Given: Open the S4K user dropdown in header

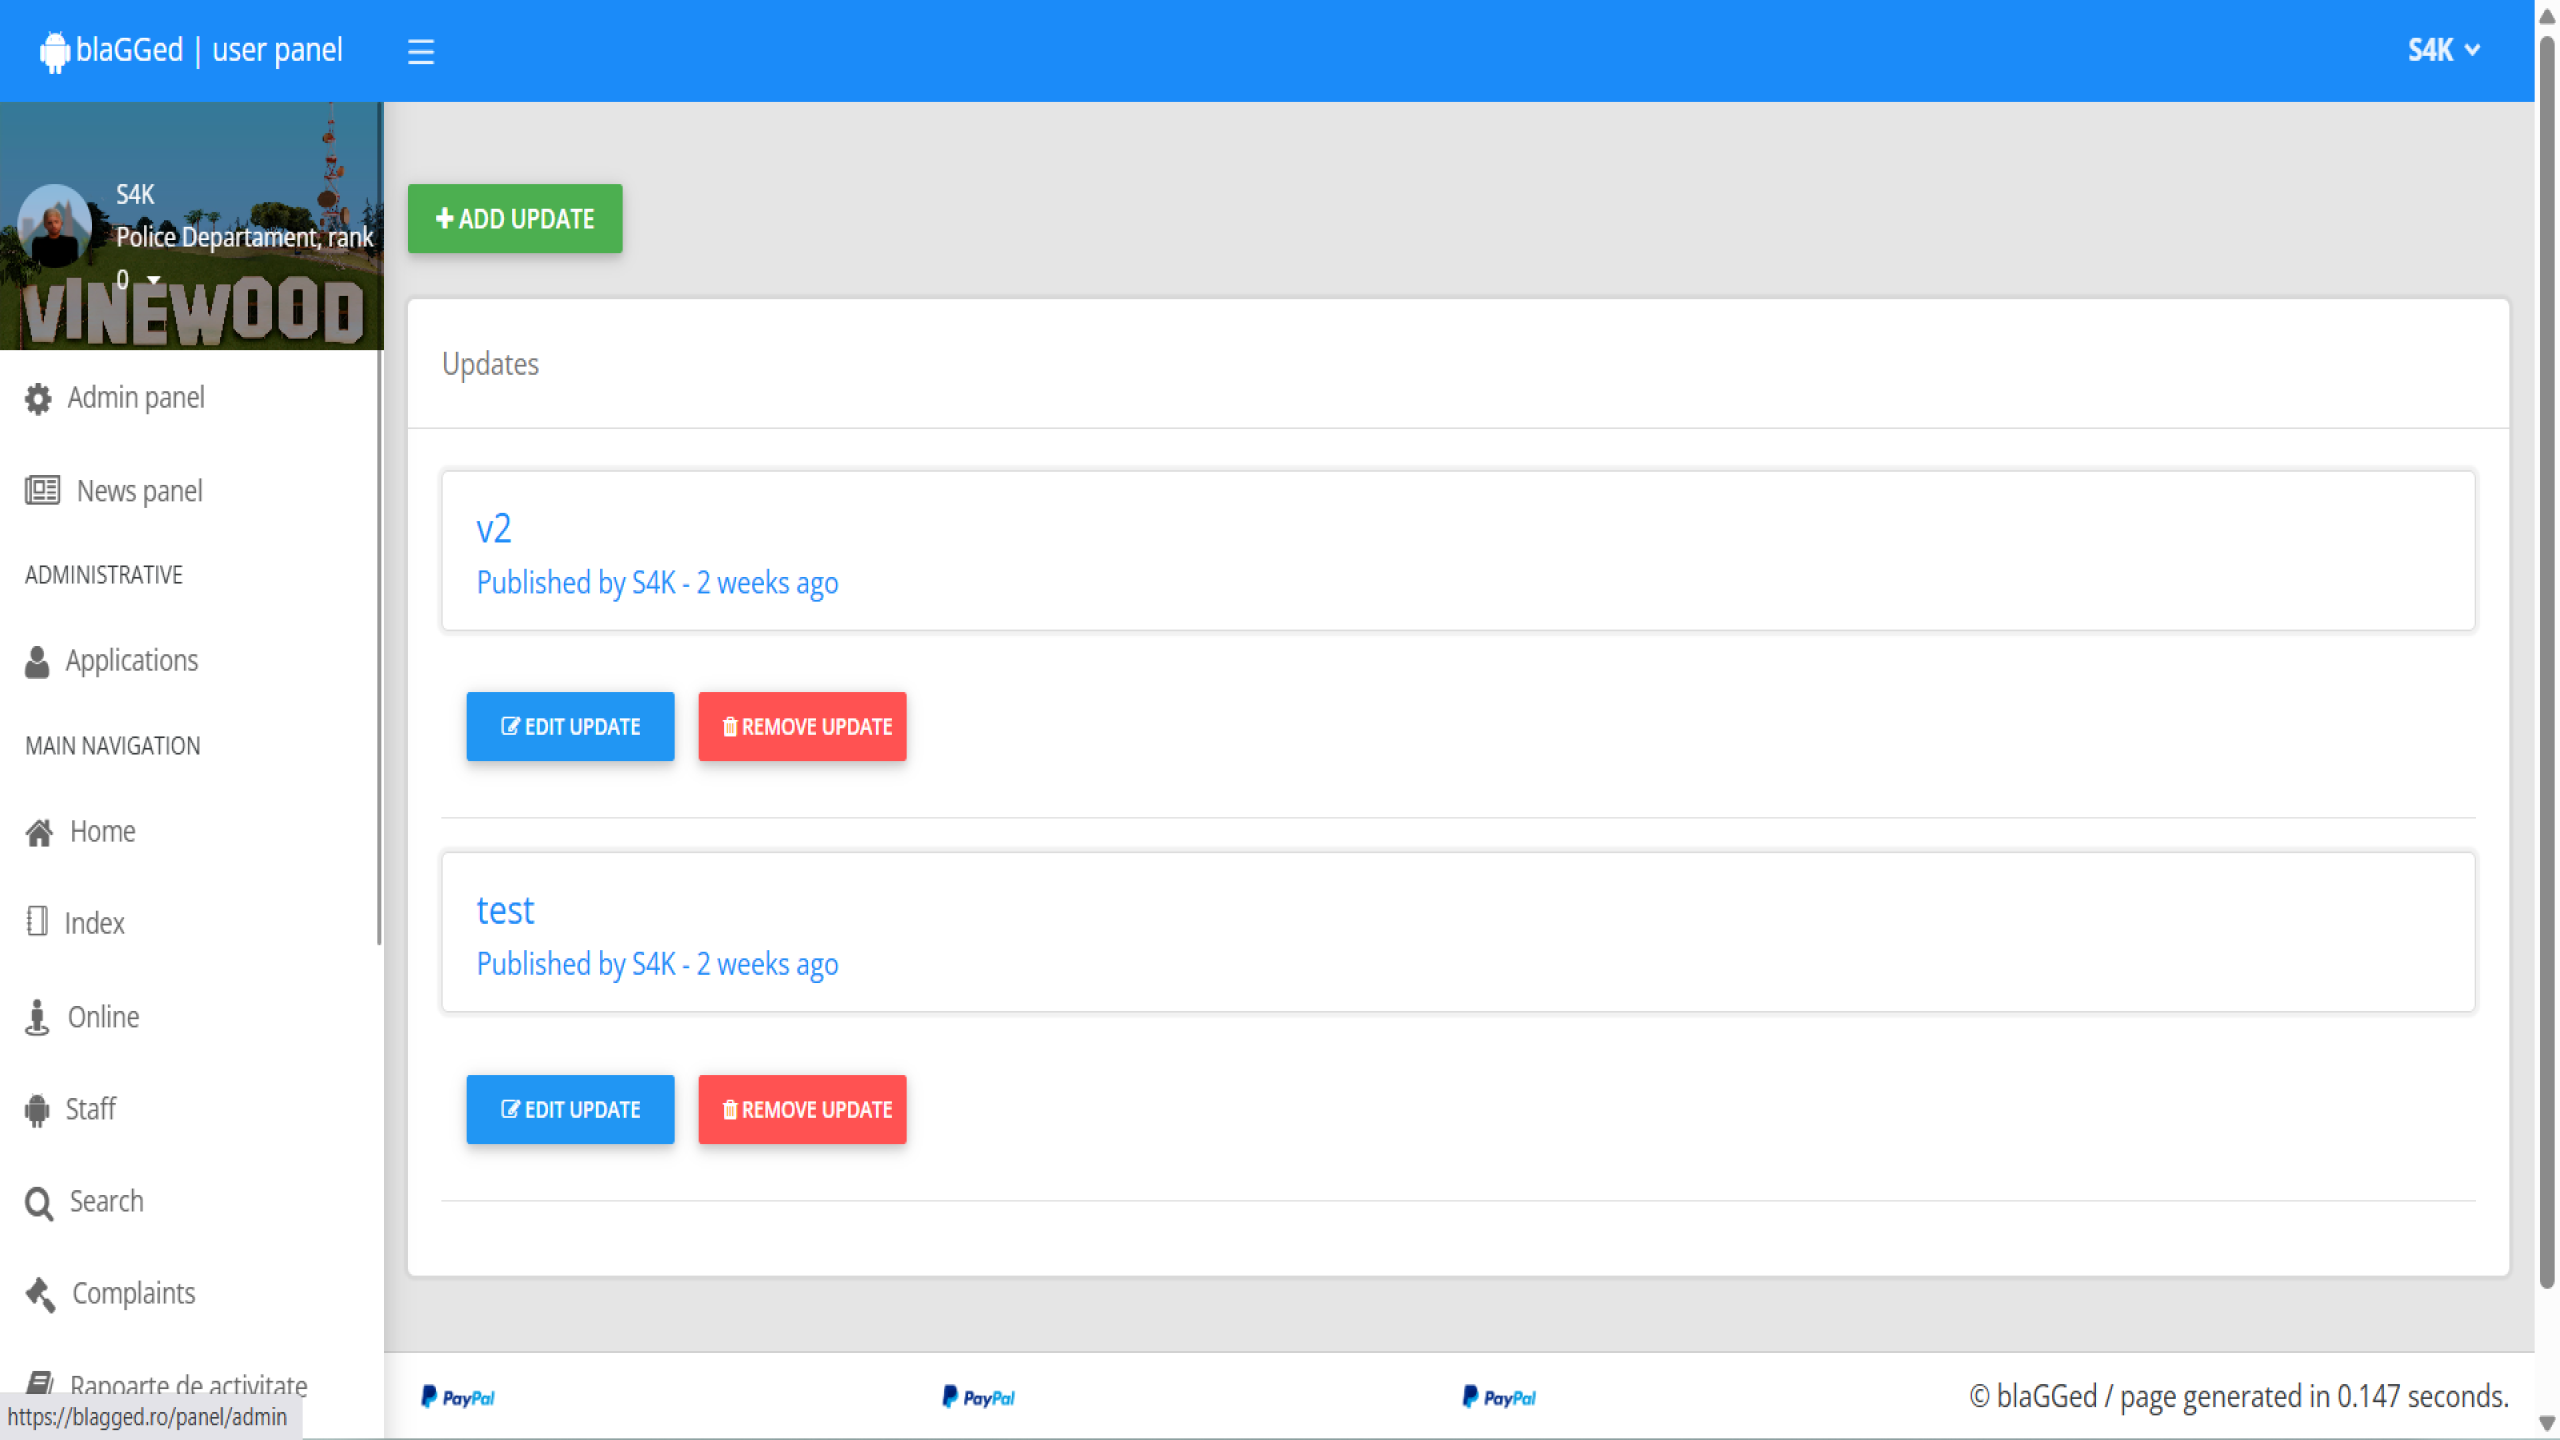Looking at the screenshot, I should [2442, 50].
